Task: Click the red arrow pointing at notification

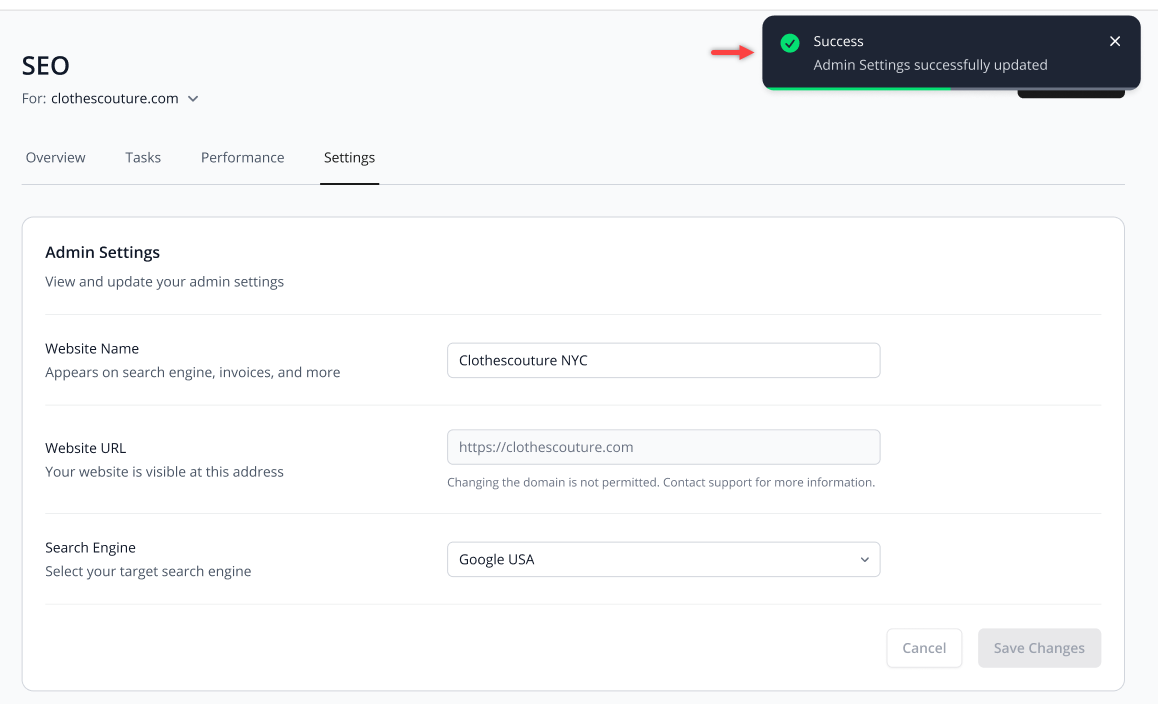Action: pyautogui.click(x=732, y=52)
